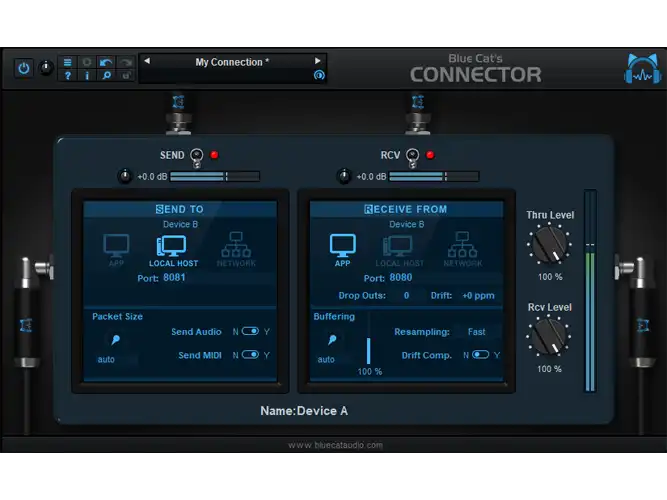The image size is (667, 500).
Task: Click the SEND level meter bar
Action: pos(215,177)
